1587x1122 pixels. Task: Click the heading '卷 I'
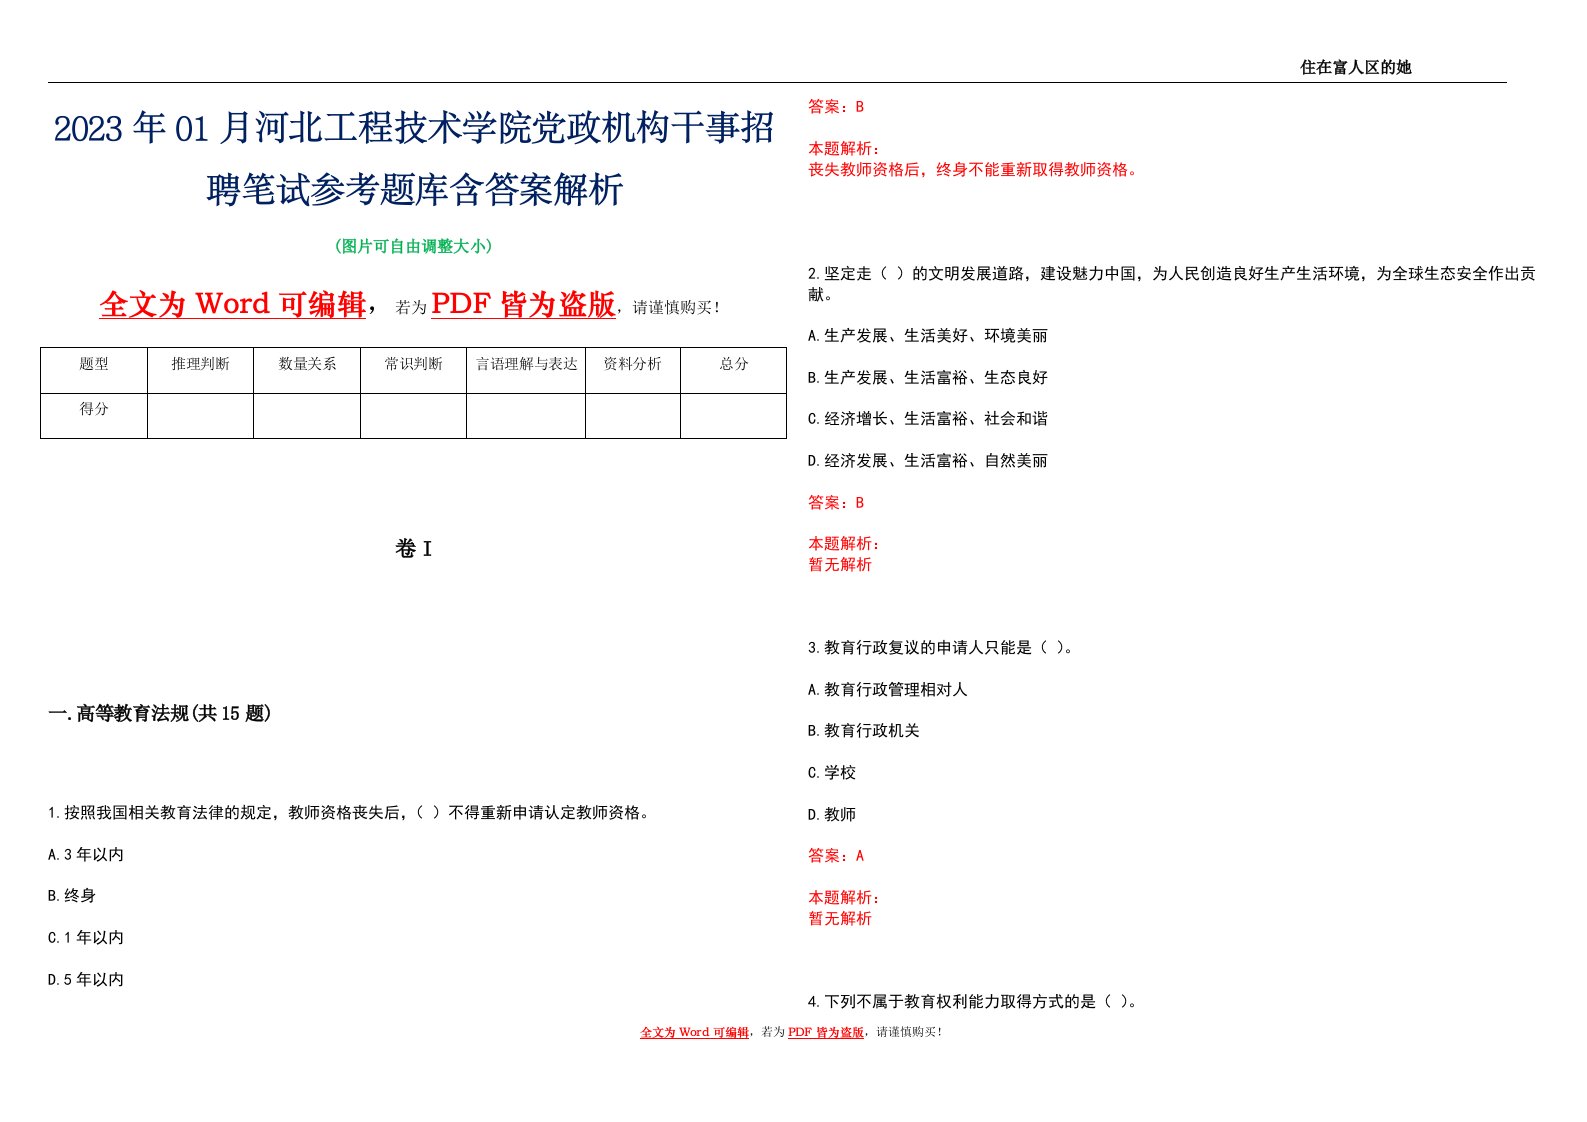[x=413, y=548]
